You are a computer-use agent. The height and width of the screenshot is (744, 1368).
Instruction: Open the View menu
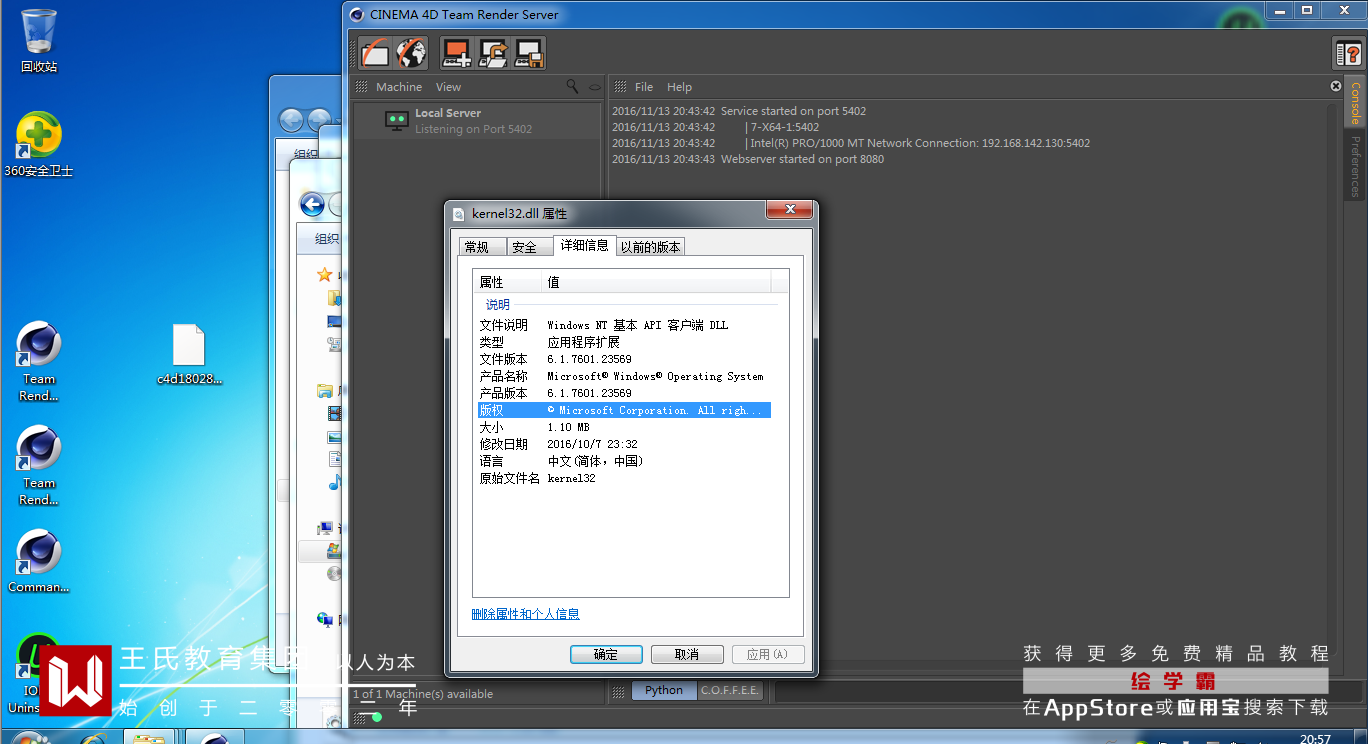point(449,87)
